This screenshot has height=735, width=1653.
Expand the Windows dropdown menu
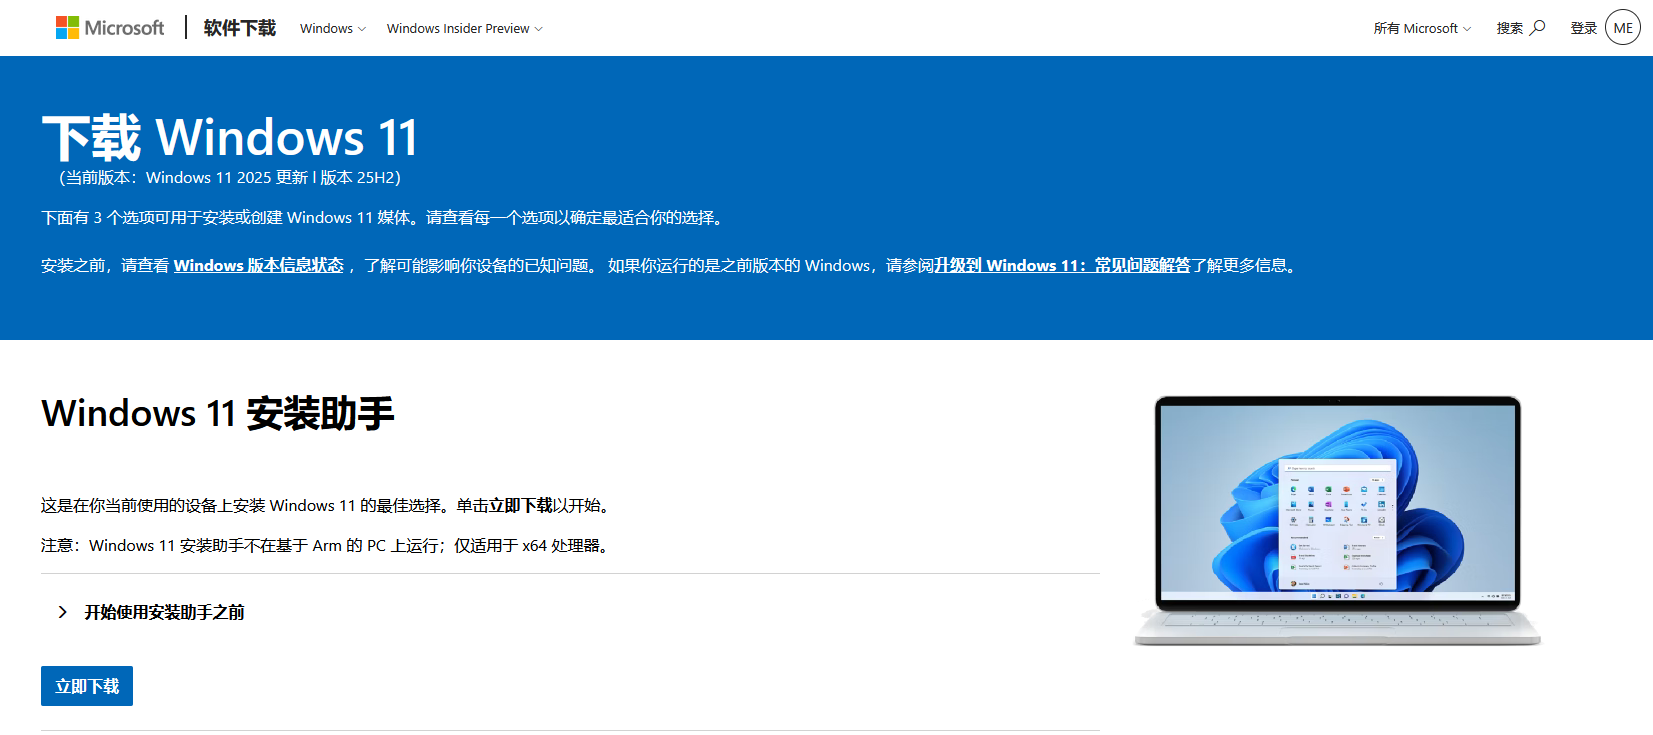[x=333, y=28]
